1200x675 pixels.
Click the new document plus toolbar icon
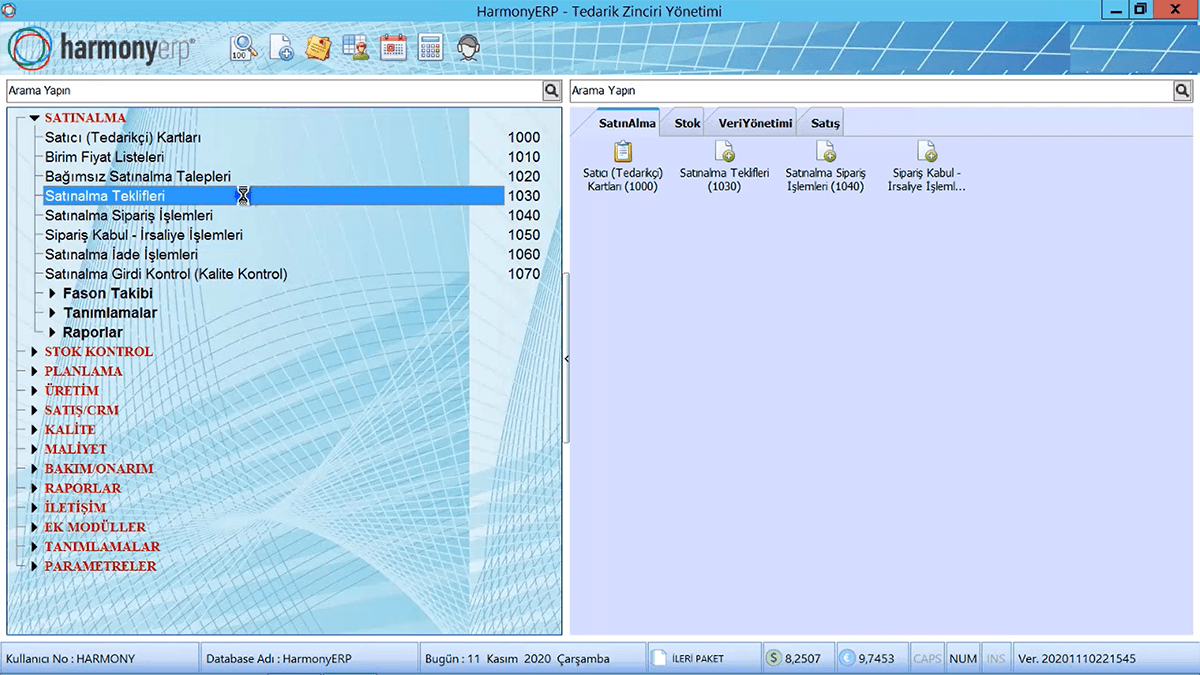tap(281, 47)
